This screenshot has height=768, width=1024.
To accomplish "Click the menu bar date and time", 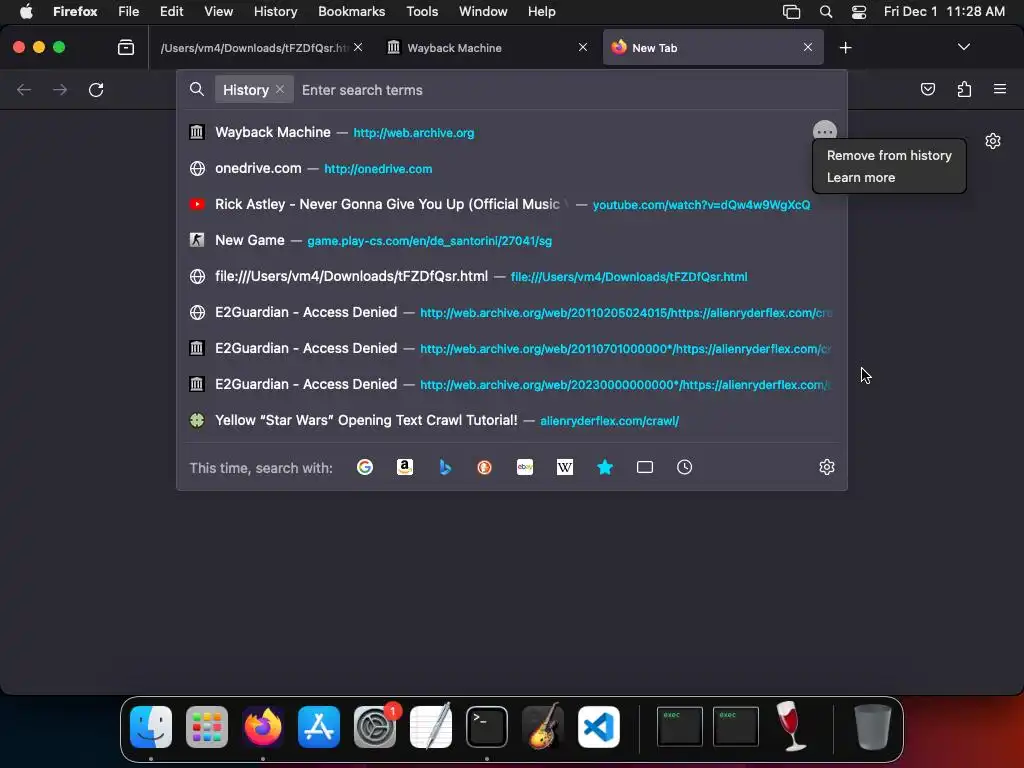I will (944, 11).
